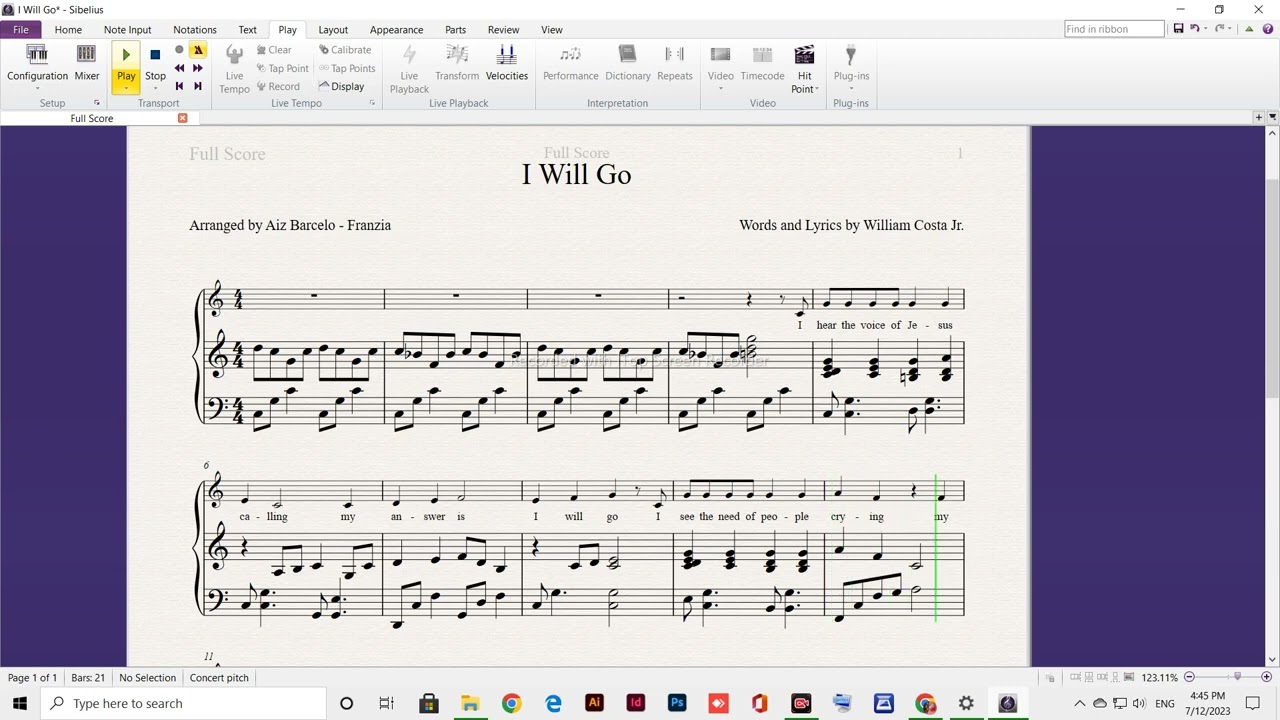1280x720 pixels.
Task: Open the File menu tab
Action: pyautogui.click(x=20, y=29)
